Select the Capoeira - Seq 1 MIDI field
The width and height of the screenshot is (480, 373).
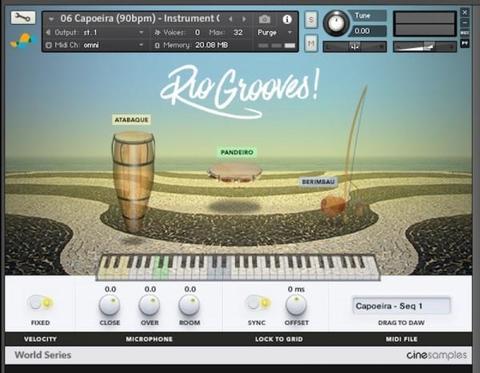click(x=401, y=306)
